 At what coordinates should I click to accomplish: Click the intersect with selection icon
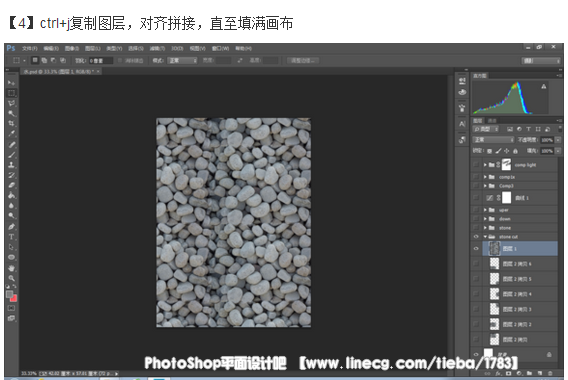(63, 60)
